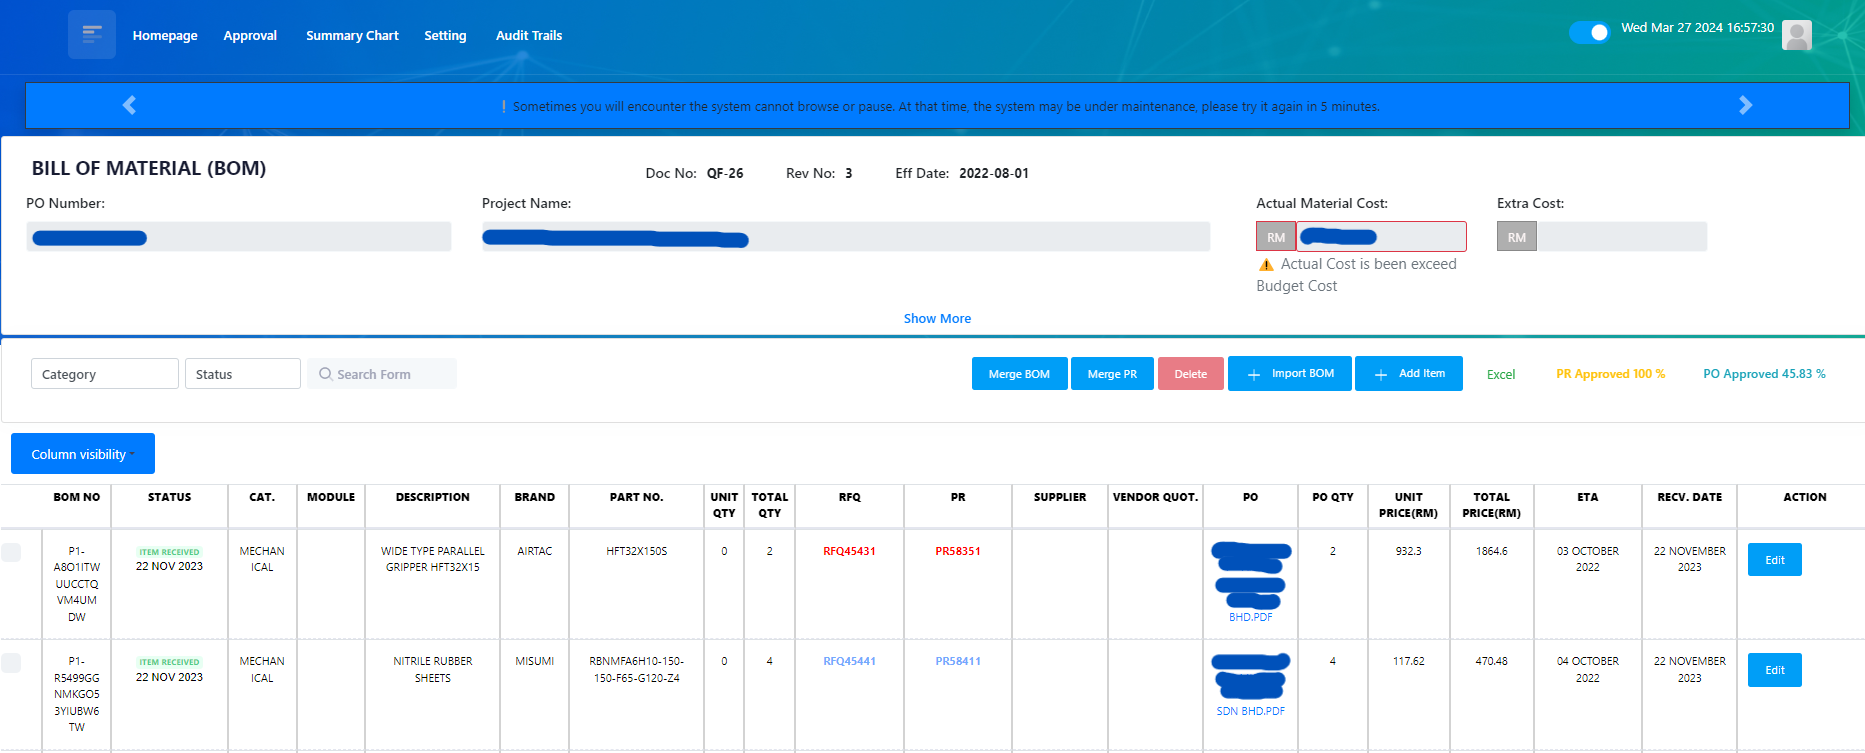Type in the Search Form field

pos(392,374)
